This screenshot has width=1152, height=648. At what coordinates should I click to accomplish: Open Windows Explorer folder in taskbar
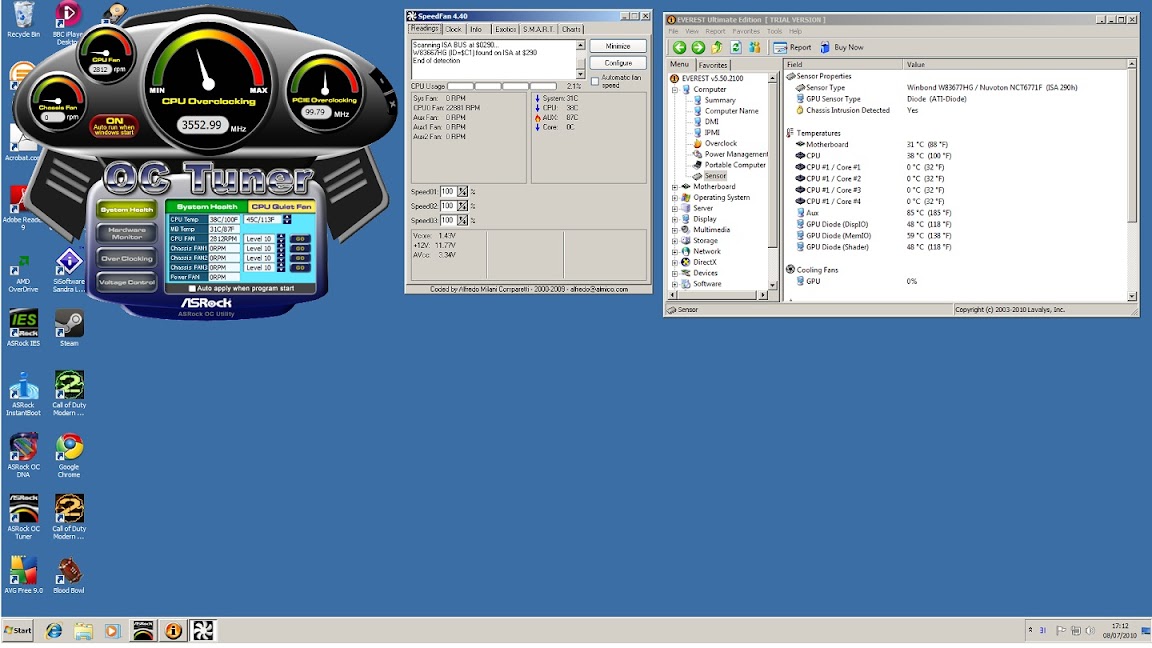pyautogui.click(x=83, y=630)
